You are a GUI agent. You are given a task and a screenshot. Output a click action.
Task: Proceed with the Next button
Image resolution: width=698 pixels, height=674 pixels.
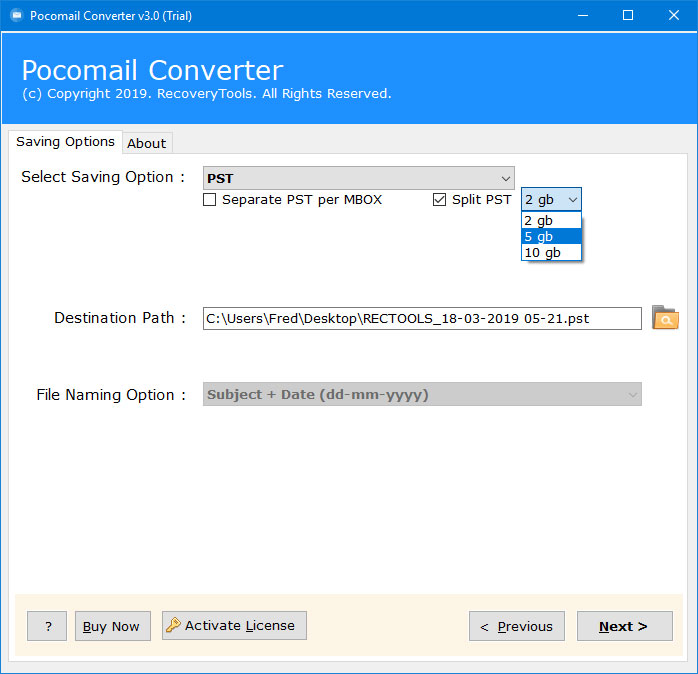pyautogui.click(x=625, y=626)
